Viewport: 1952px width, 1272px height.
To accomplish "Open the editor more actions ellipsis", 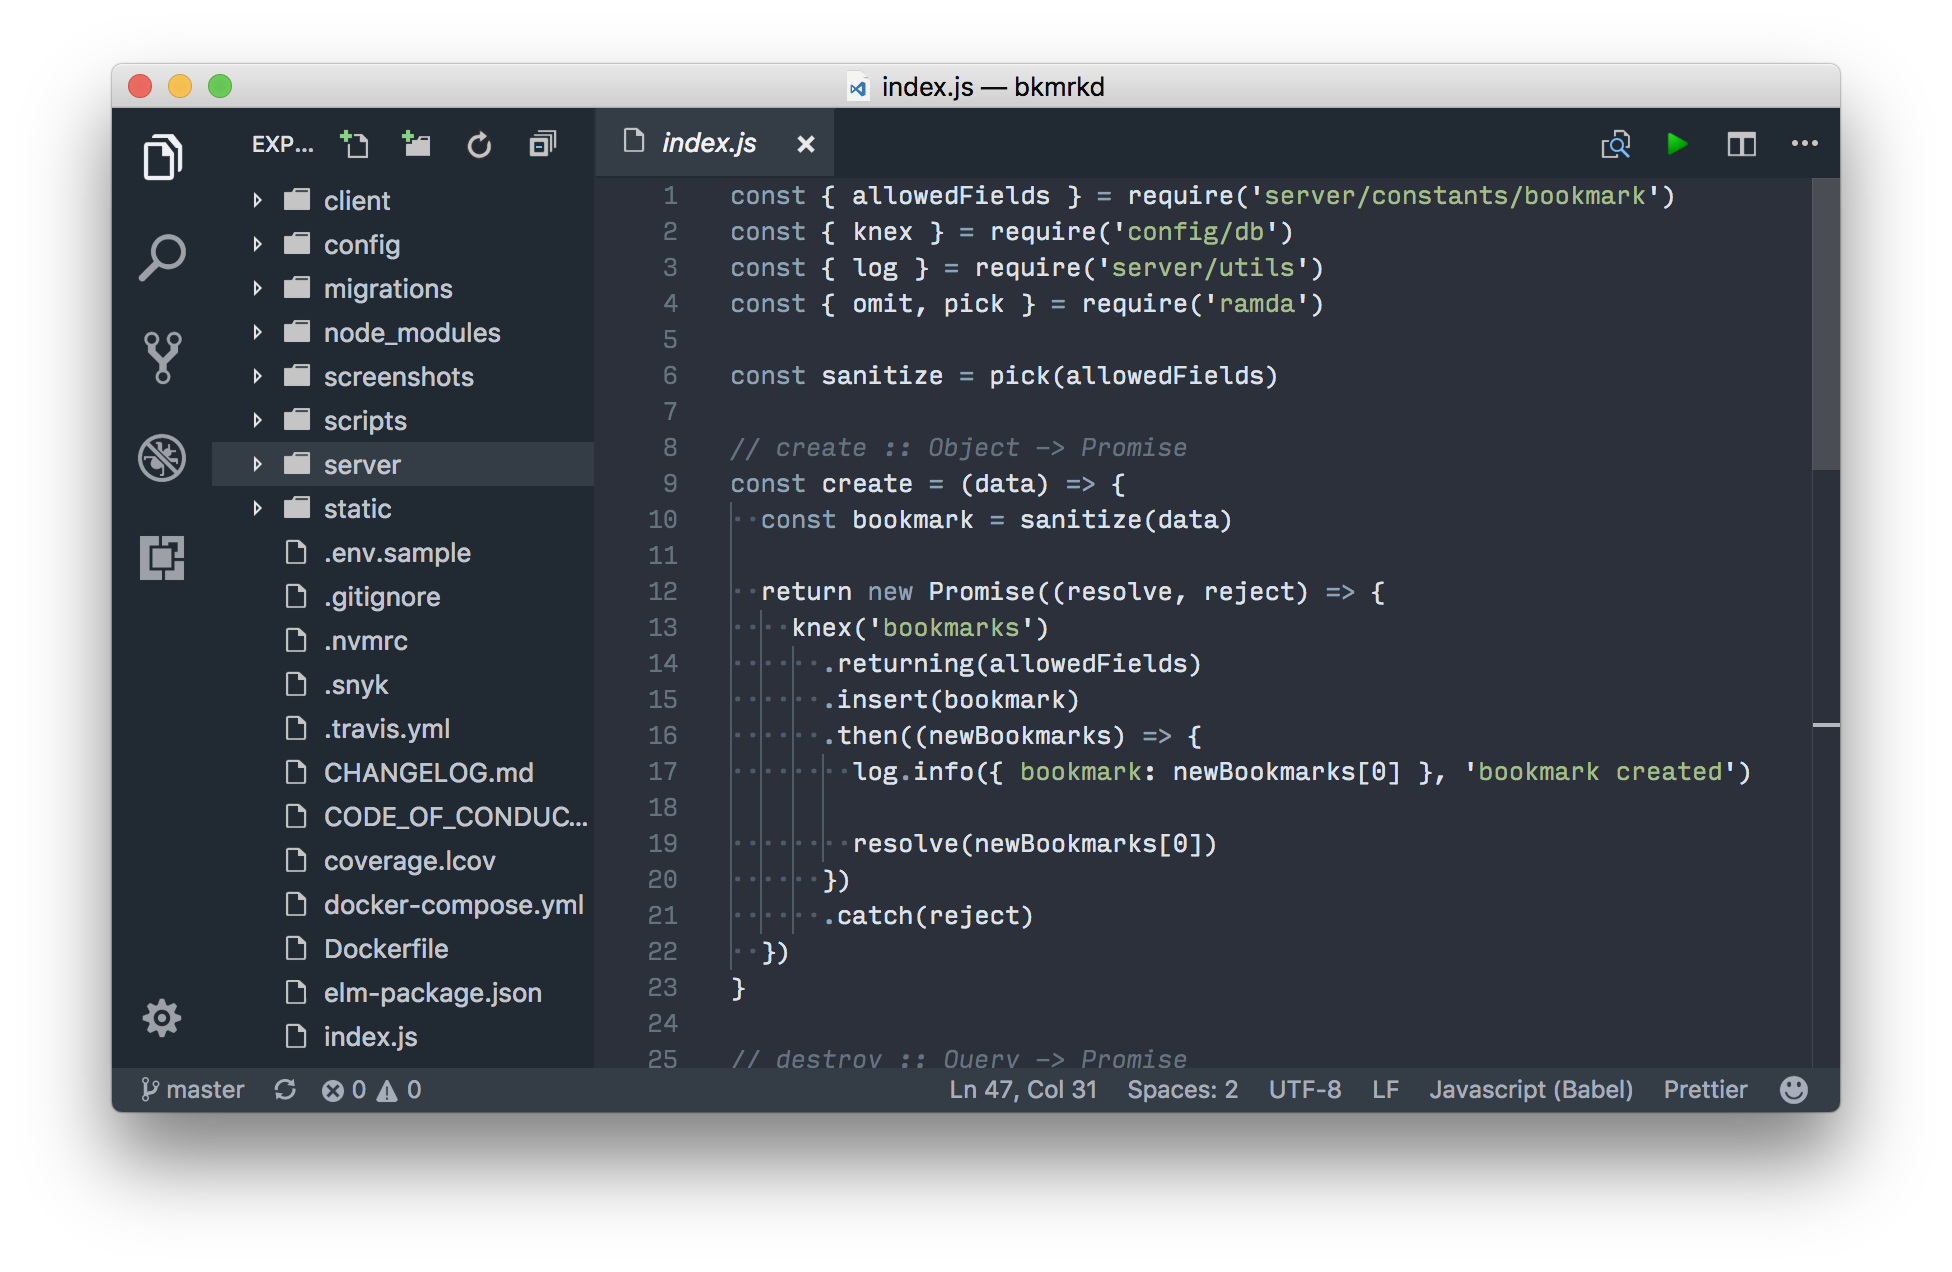I will 1804,144.
